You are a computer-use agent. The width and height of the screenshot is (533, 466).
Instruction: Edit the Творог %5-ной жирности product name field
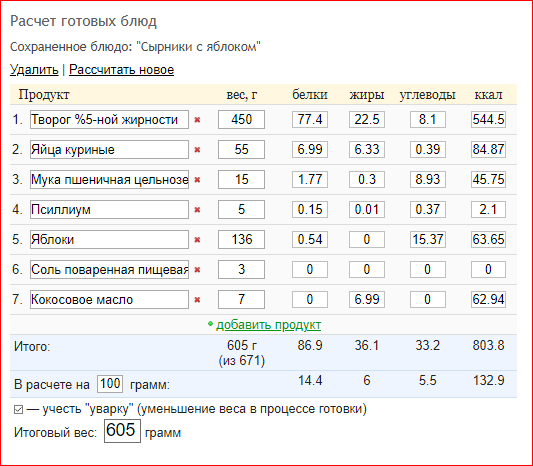tap(109, 120)
